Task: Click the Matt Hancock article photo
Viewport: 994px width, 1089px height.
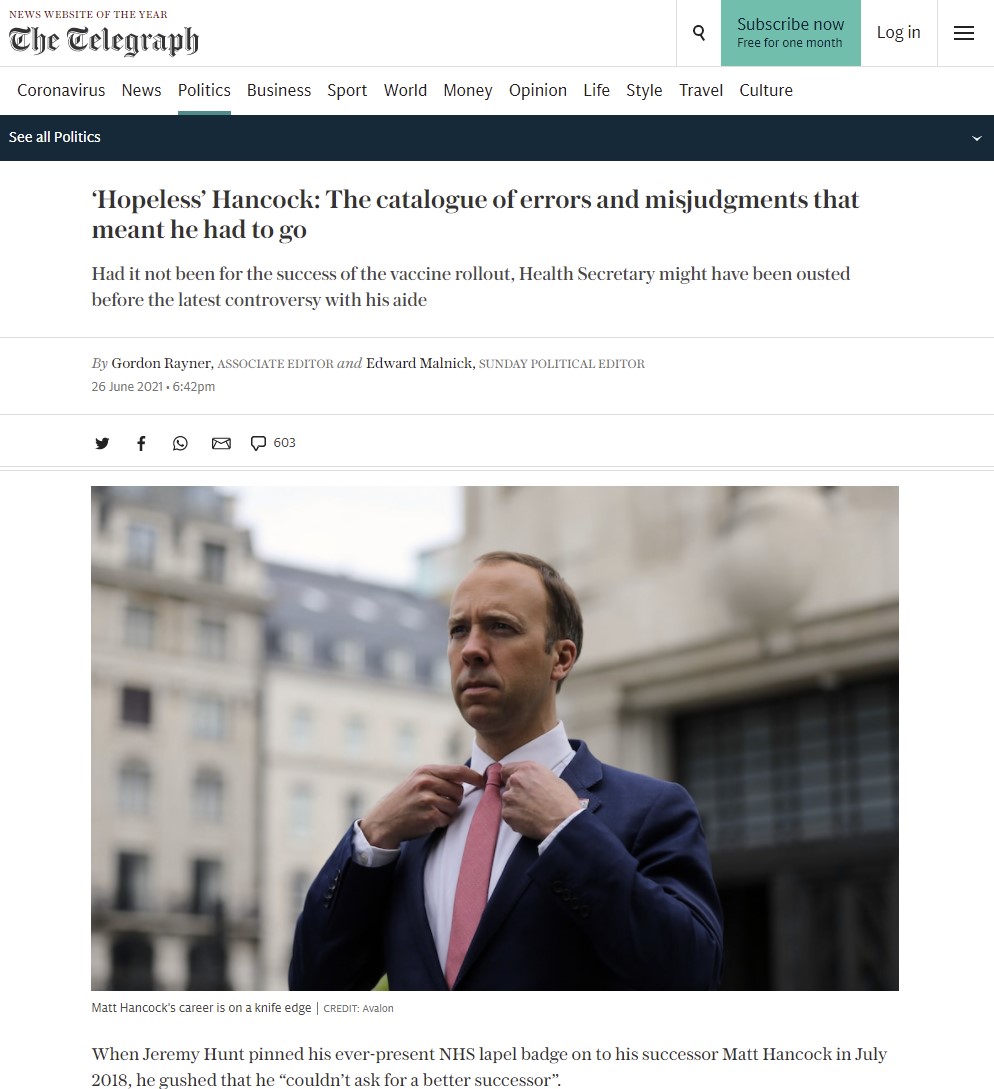Action: pos(495,738)
